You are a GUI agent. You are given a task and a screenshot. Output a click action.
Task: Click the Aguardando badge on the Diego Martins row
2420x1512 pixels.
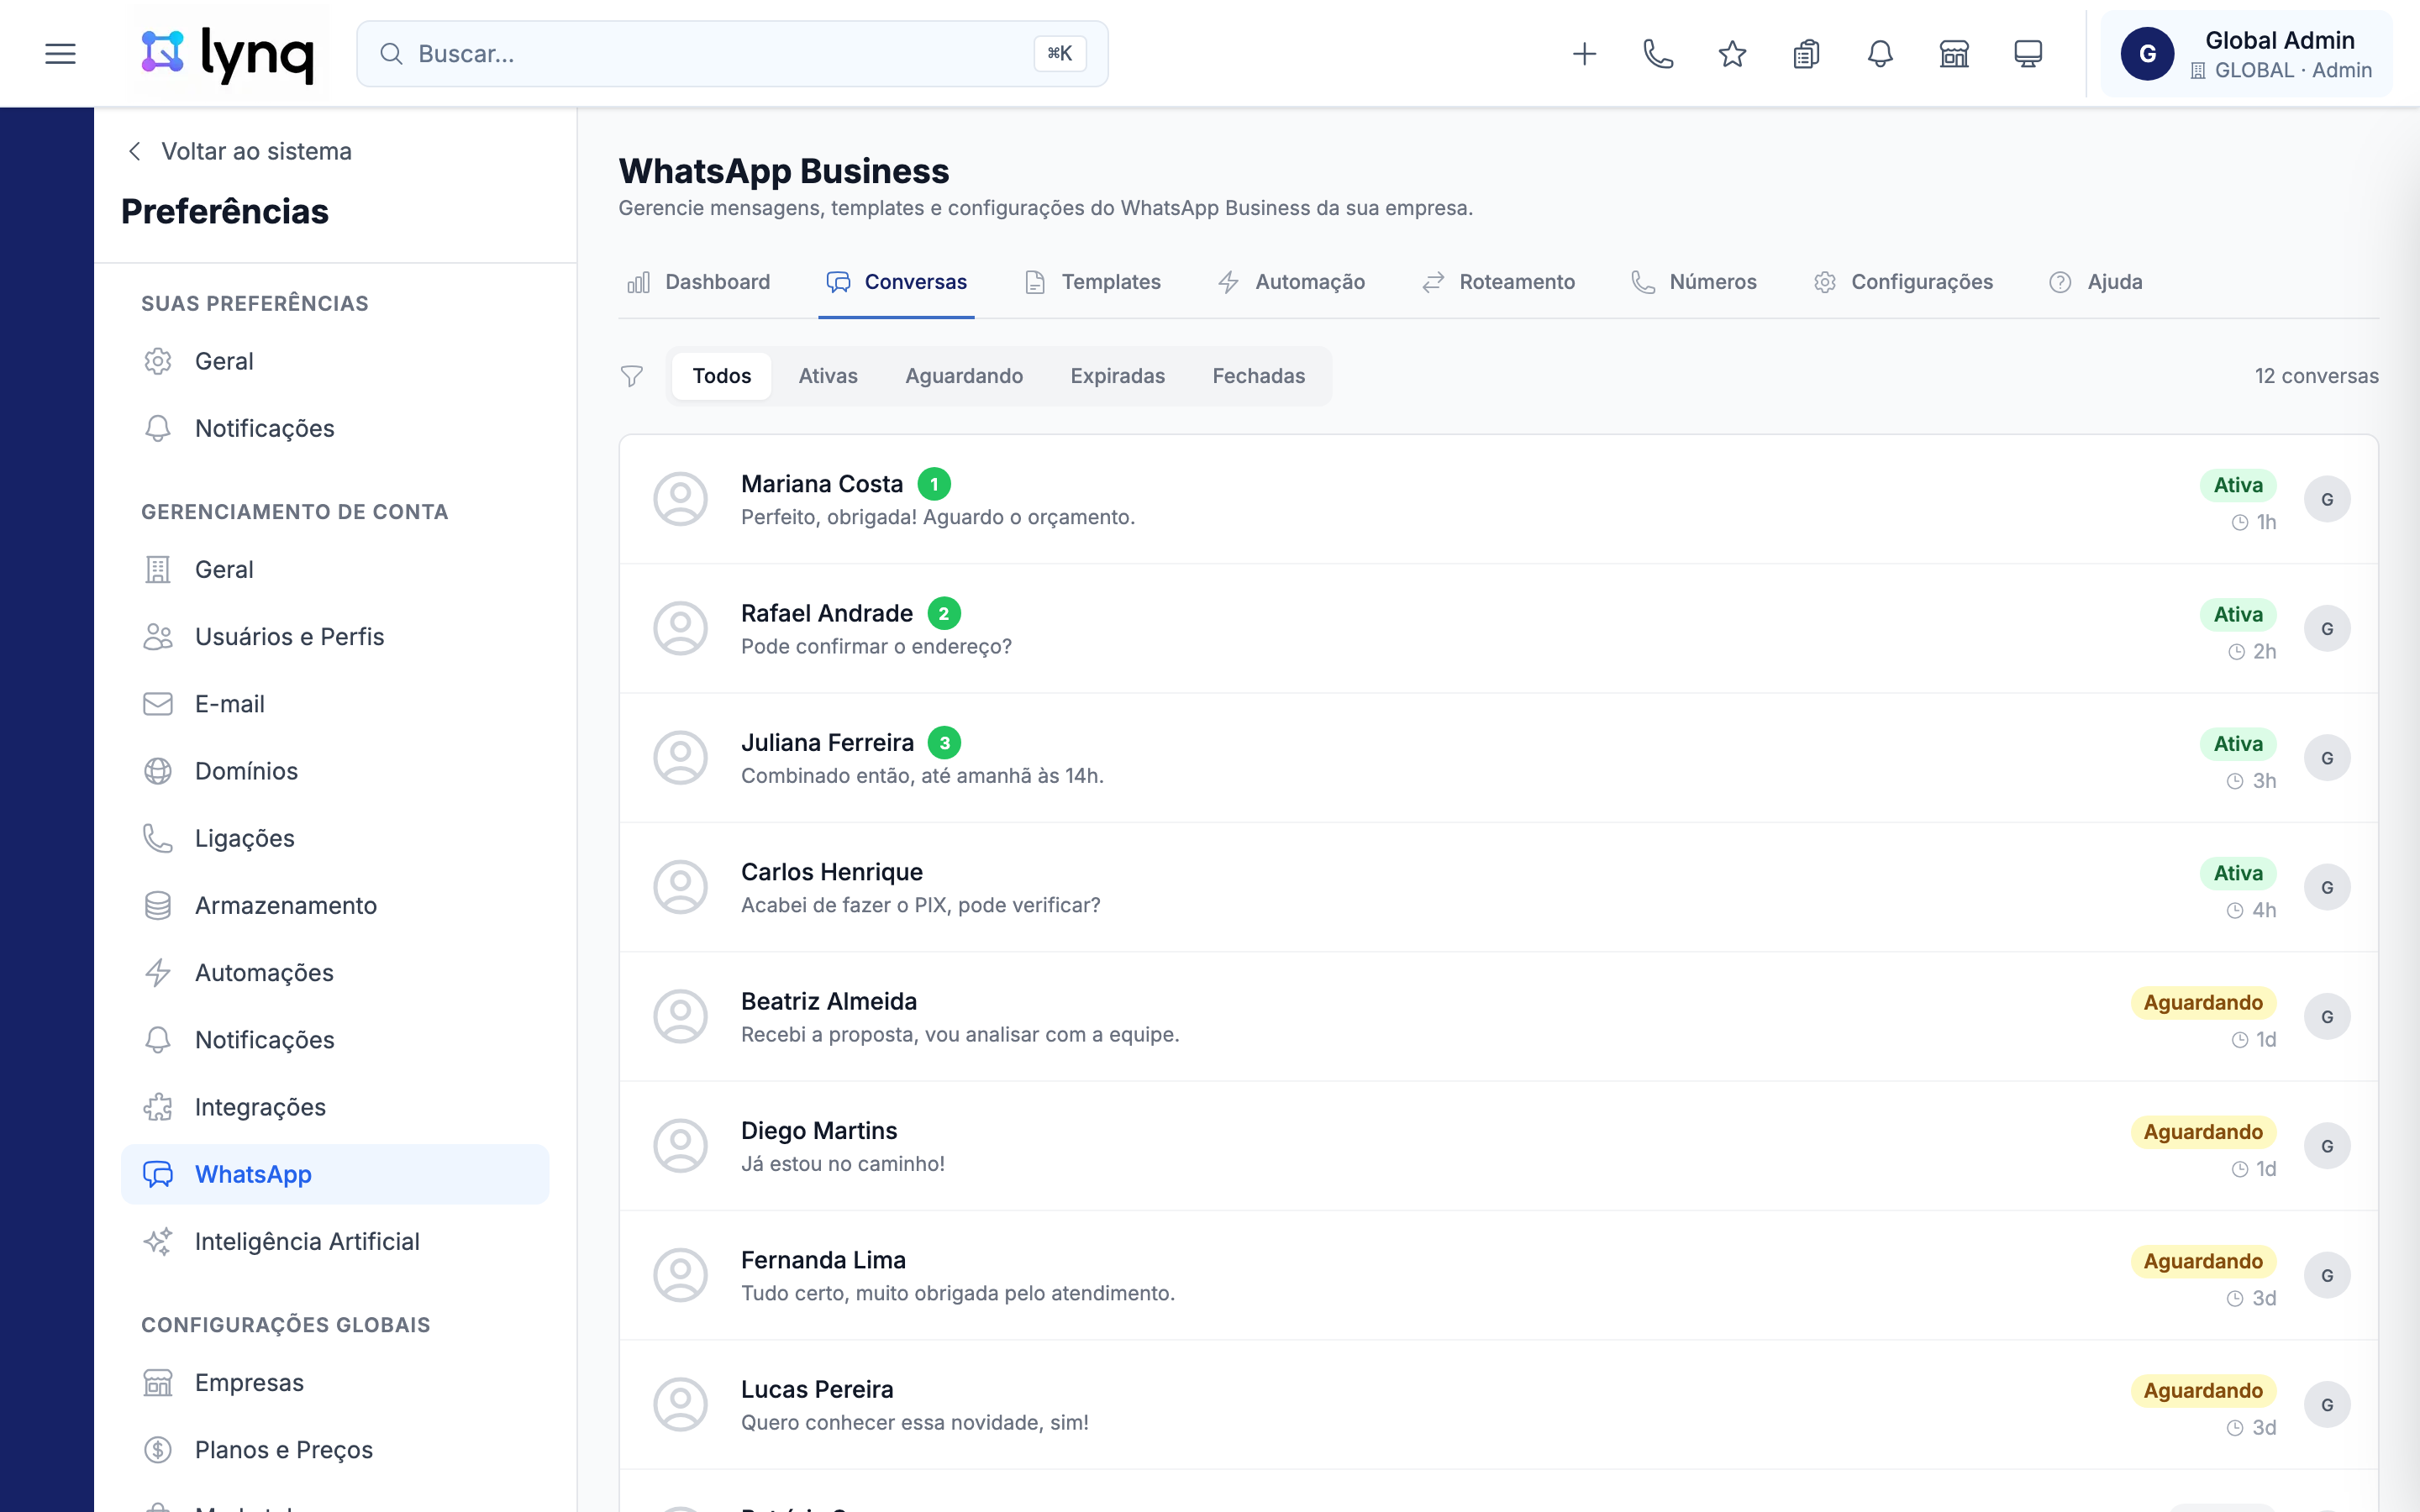click(2203, 1132)
